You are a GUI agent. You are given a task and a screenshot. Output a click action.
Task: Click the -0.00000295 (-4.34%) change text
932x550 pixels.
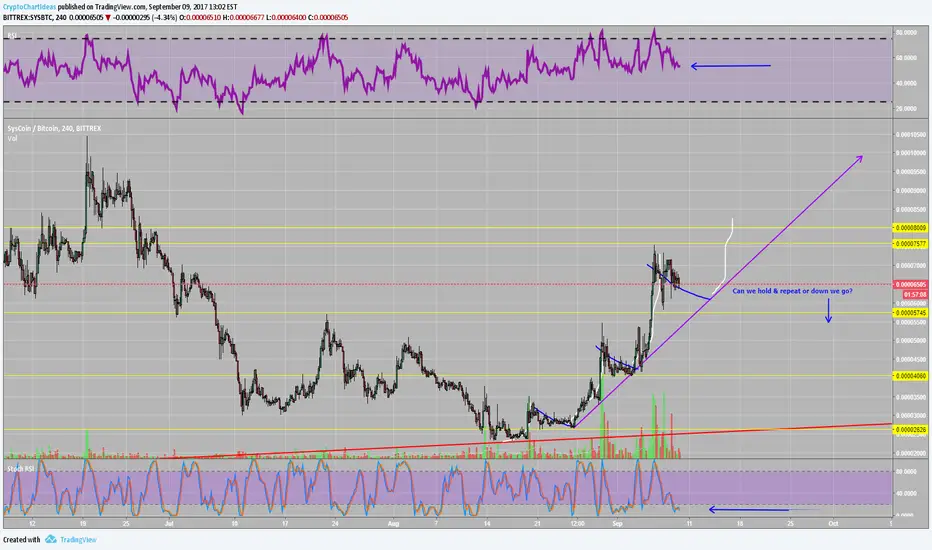coord(145,18)
